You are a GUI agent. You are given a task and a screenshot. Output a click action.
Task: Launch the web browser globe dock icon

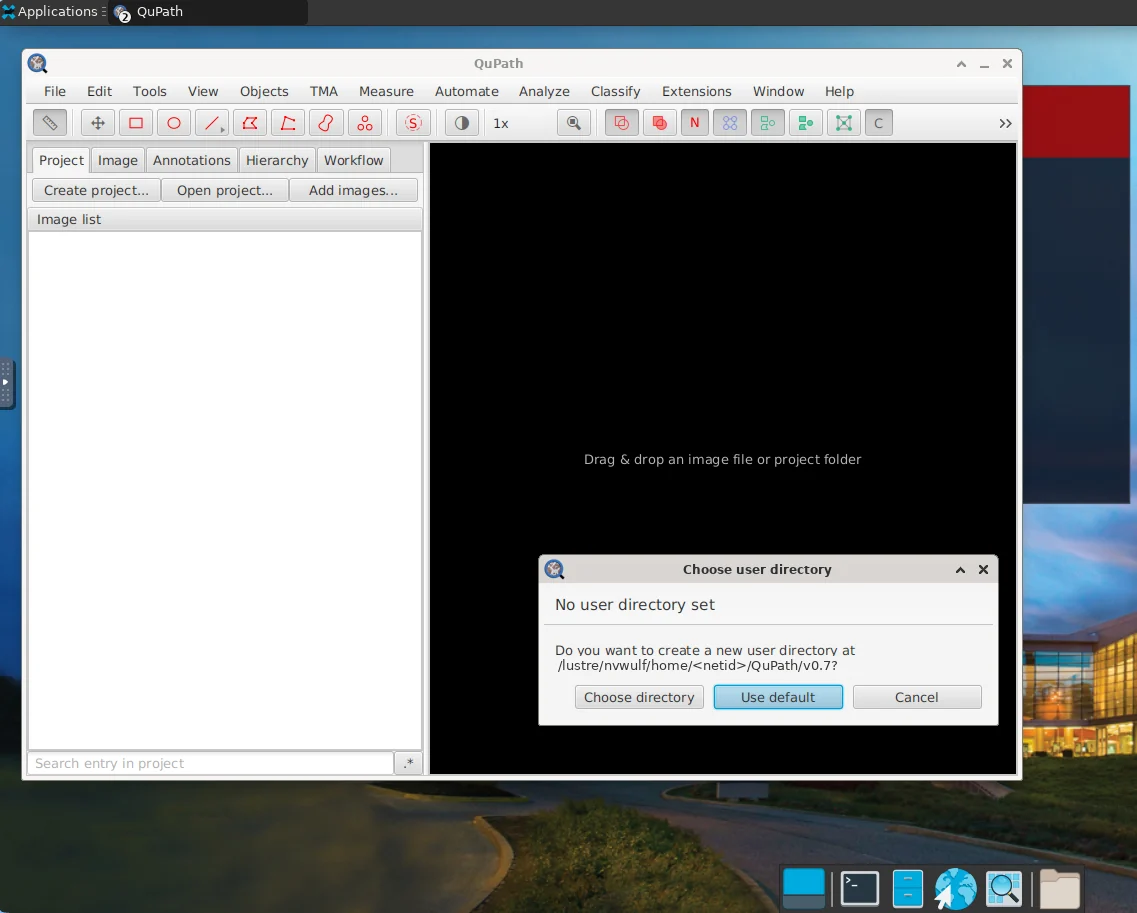(x=955, y=888)
